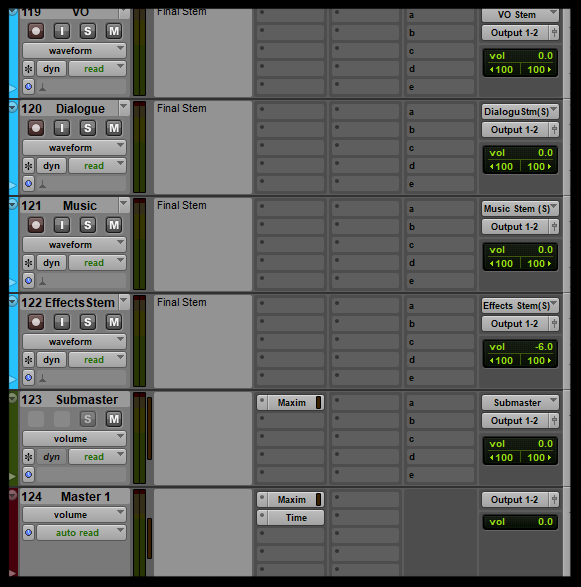Open the VO Stem input selector
The image size is (581, 587).
[x=520, y=15]
